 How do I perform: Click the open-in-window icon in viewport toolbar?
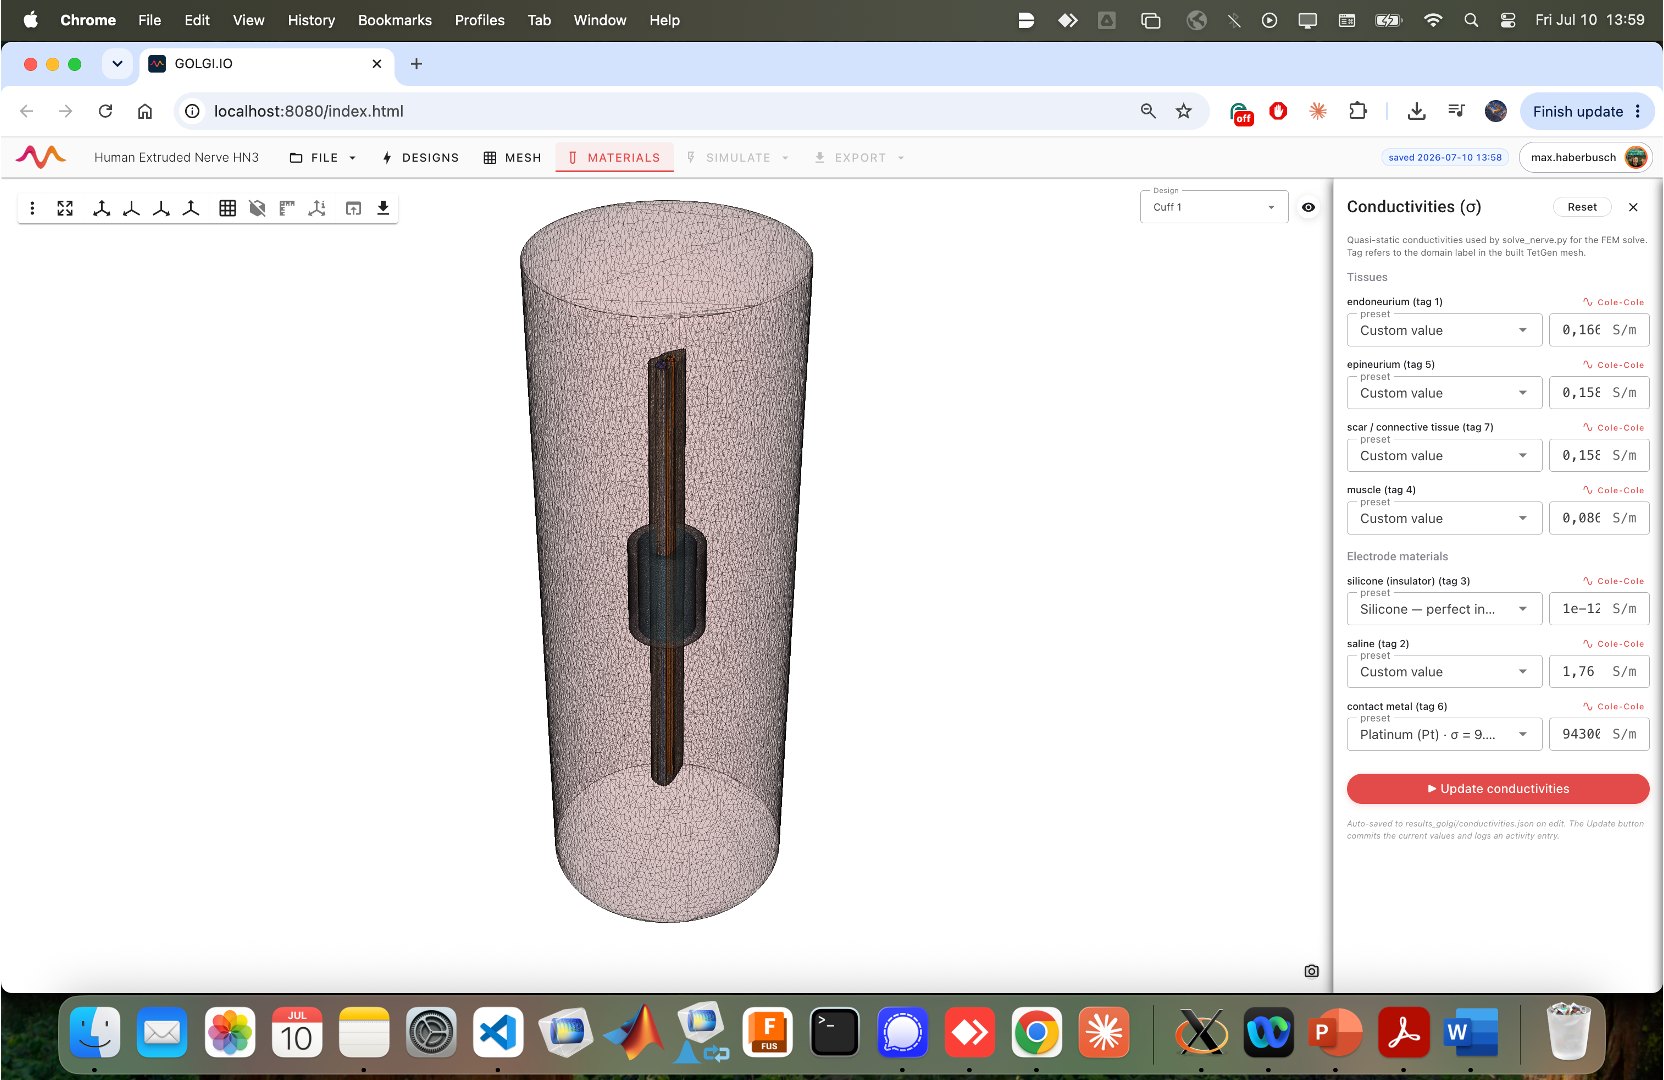353,208
